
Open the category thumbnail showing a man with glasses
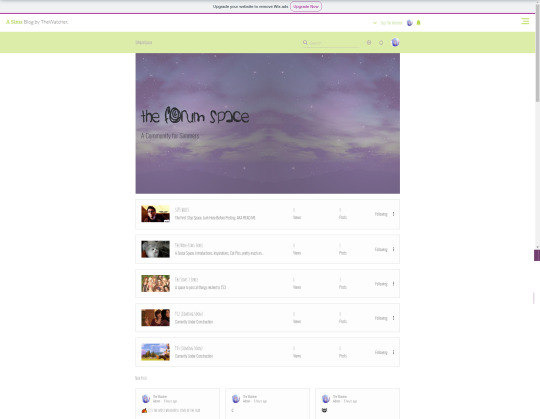point(155,214)
